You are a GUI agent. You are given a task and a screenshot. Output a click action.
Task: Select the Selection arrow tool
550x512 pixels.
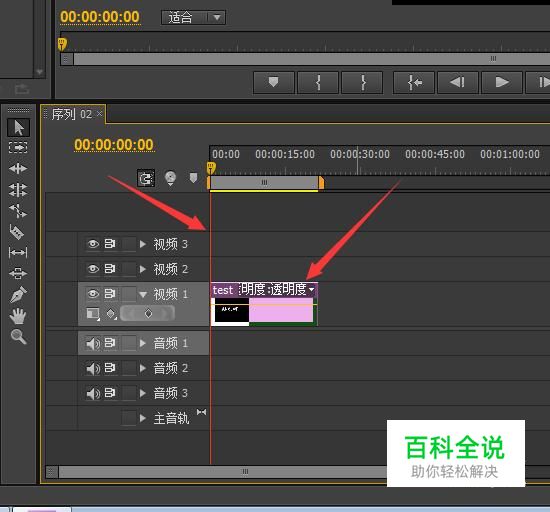point(19,127)
